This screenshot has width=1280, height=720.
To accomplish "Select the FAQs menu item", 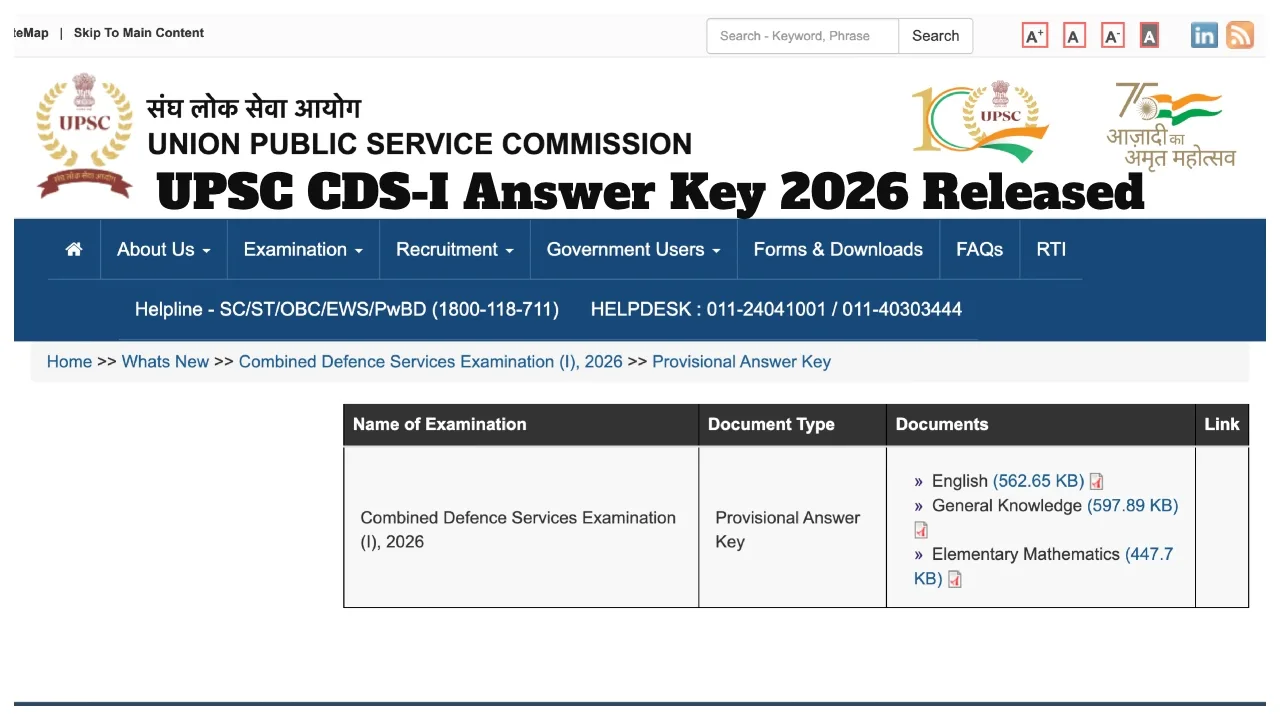I will (x=979, y=250).
